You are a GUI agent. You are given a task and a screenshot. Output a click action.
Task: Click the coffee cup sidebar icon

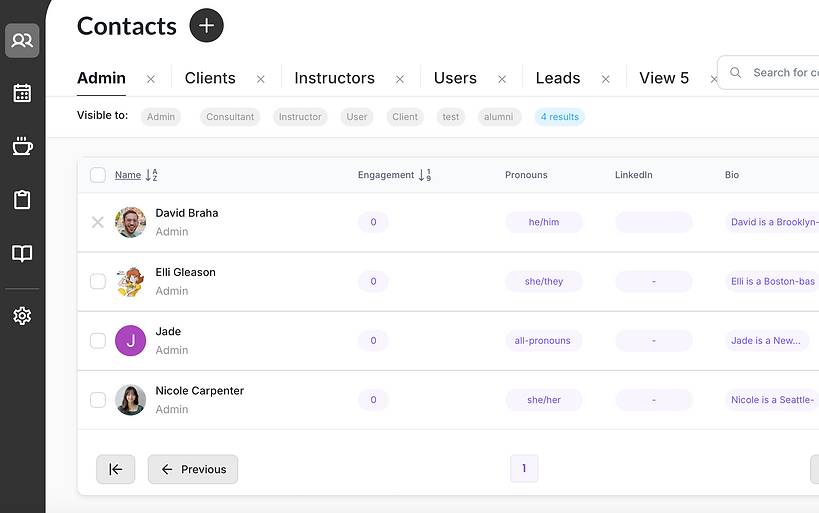[x=22, y=146]
